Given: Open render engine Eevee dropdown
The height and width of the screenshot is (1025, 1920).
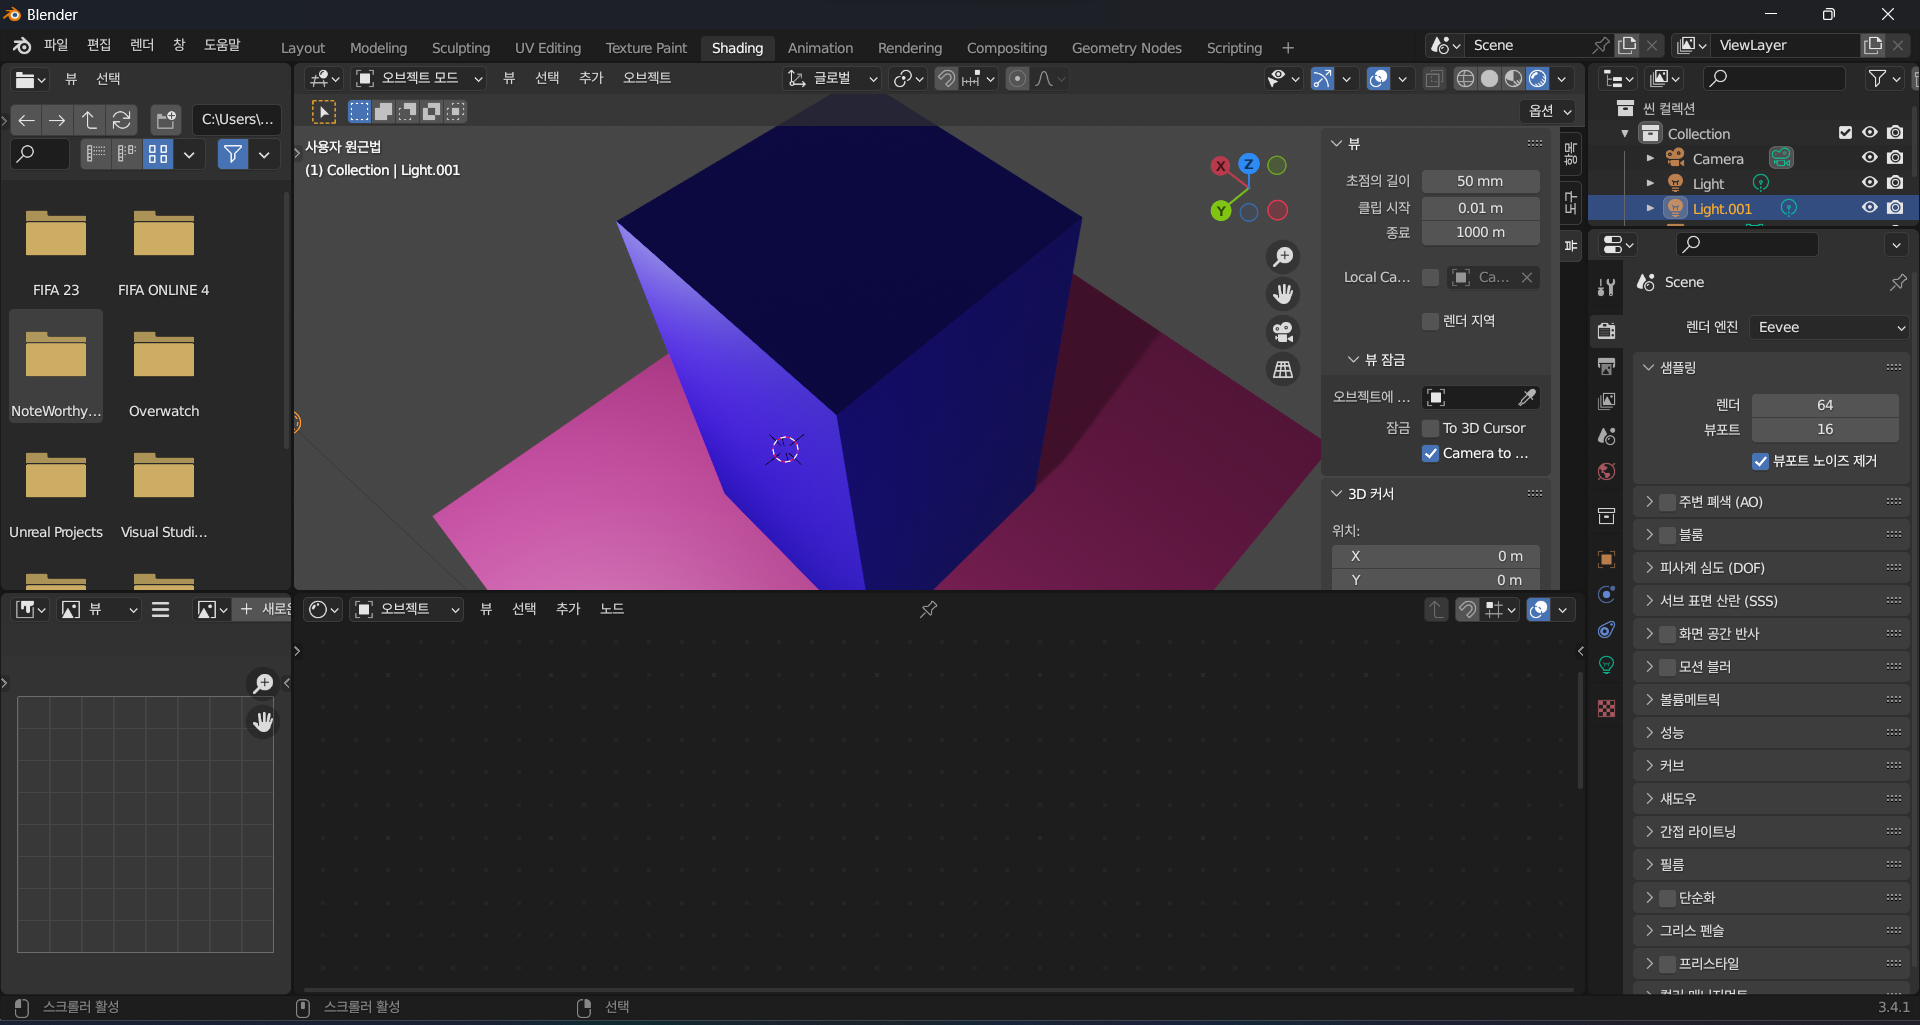Looking at the screenshot, I should coord(1829,327).
